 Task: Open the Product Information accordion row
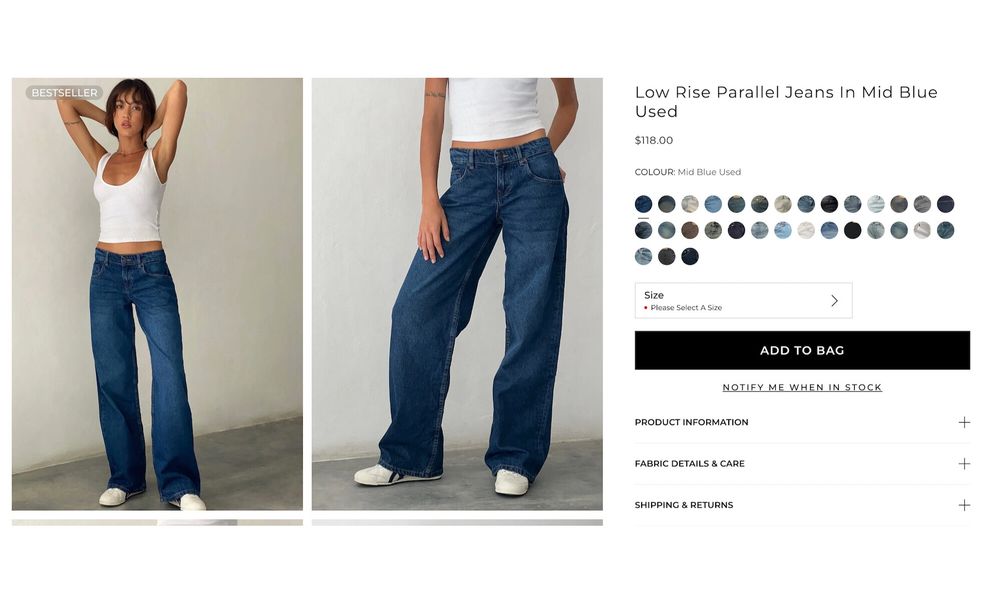point(802,422)
